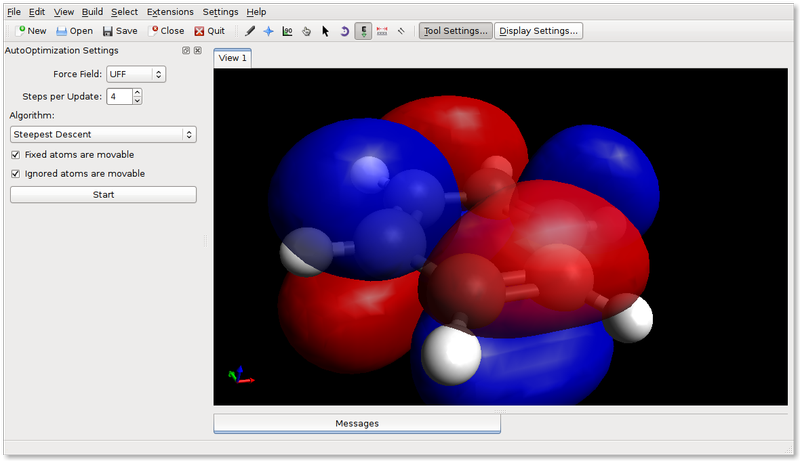Open the Steepest Descent algorithm dropdown

click(103, 134)
